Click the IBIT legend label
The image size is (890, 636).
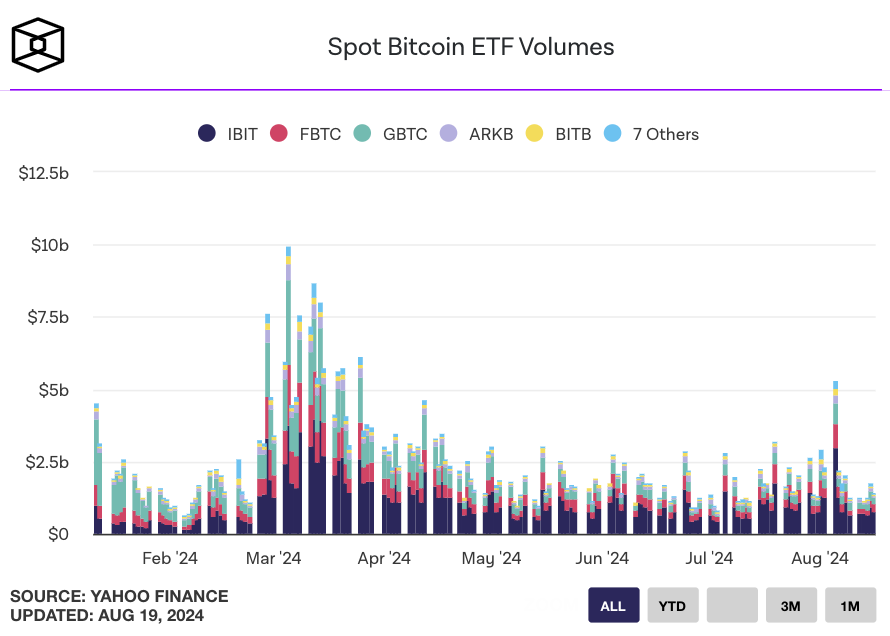(x=242, y=134)
